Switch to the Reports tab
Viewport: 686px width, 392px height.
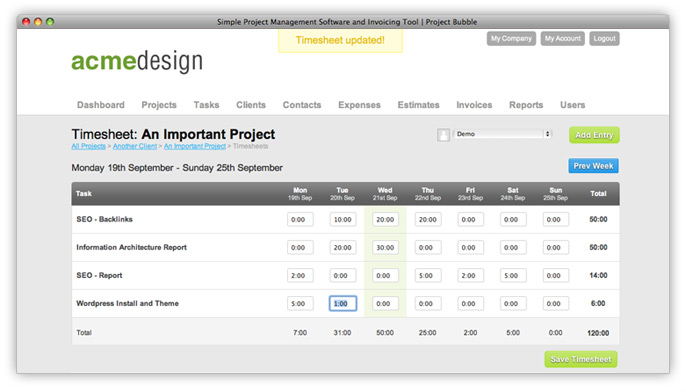[x=526, y=105]
